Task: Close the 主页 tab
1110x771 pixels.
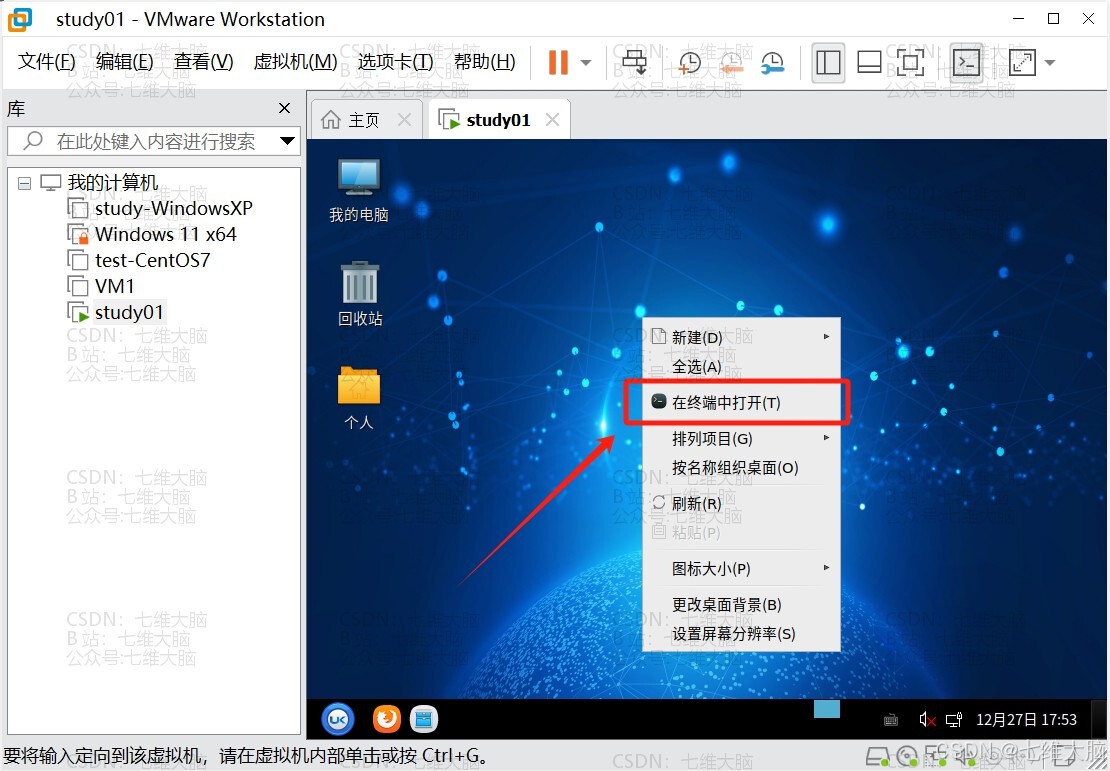Action: point(404,120)
